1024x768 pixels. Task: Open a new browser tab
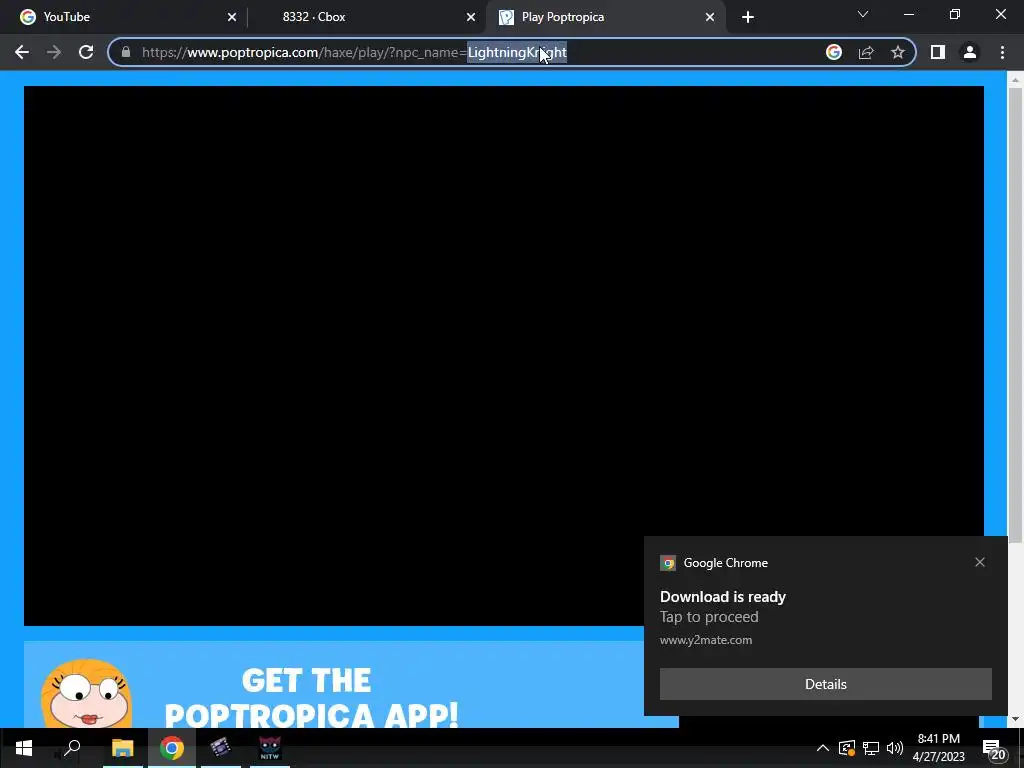click(x=748, y=17)
